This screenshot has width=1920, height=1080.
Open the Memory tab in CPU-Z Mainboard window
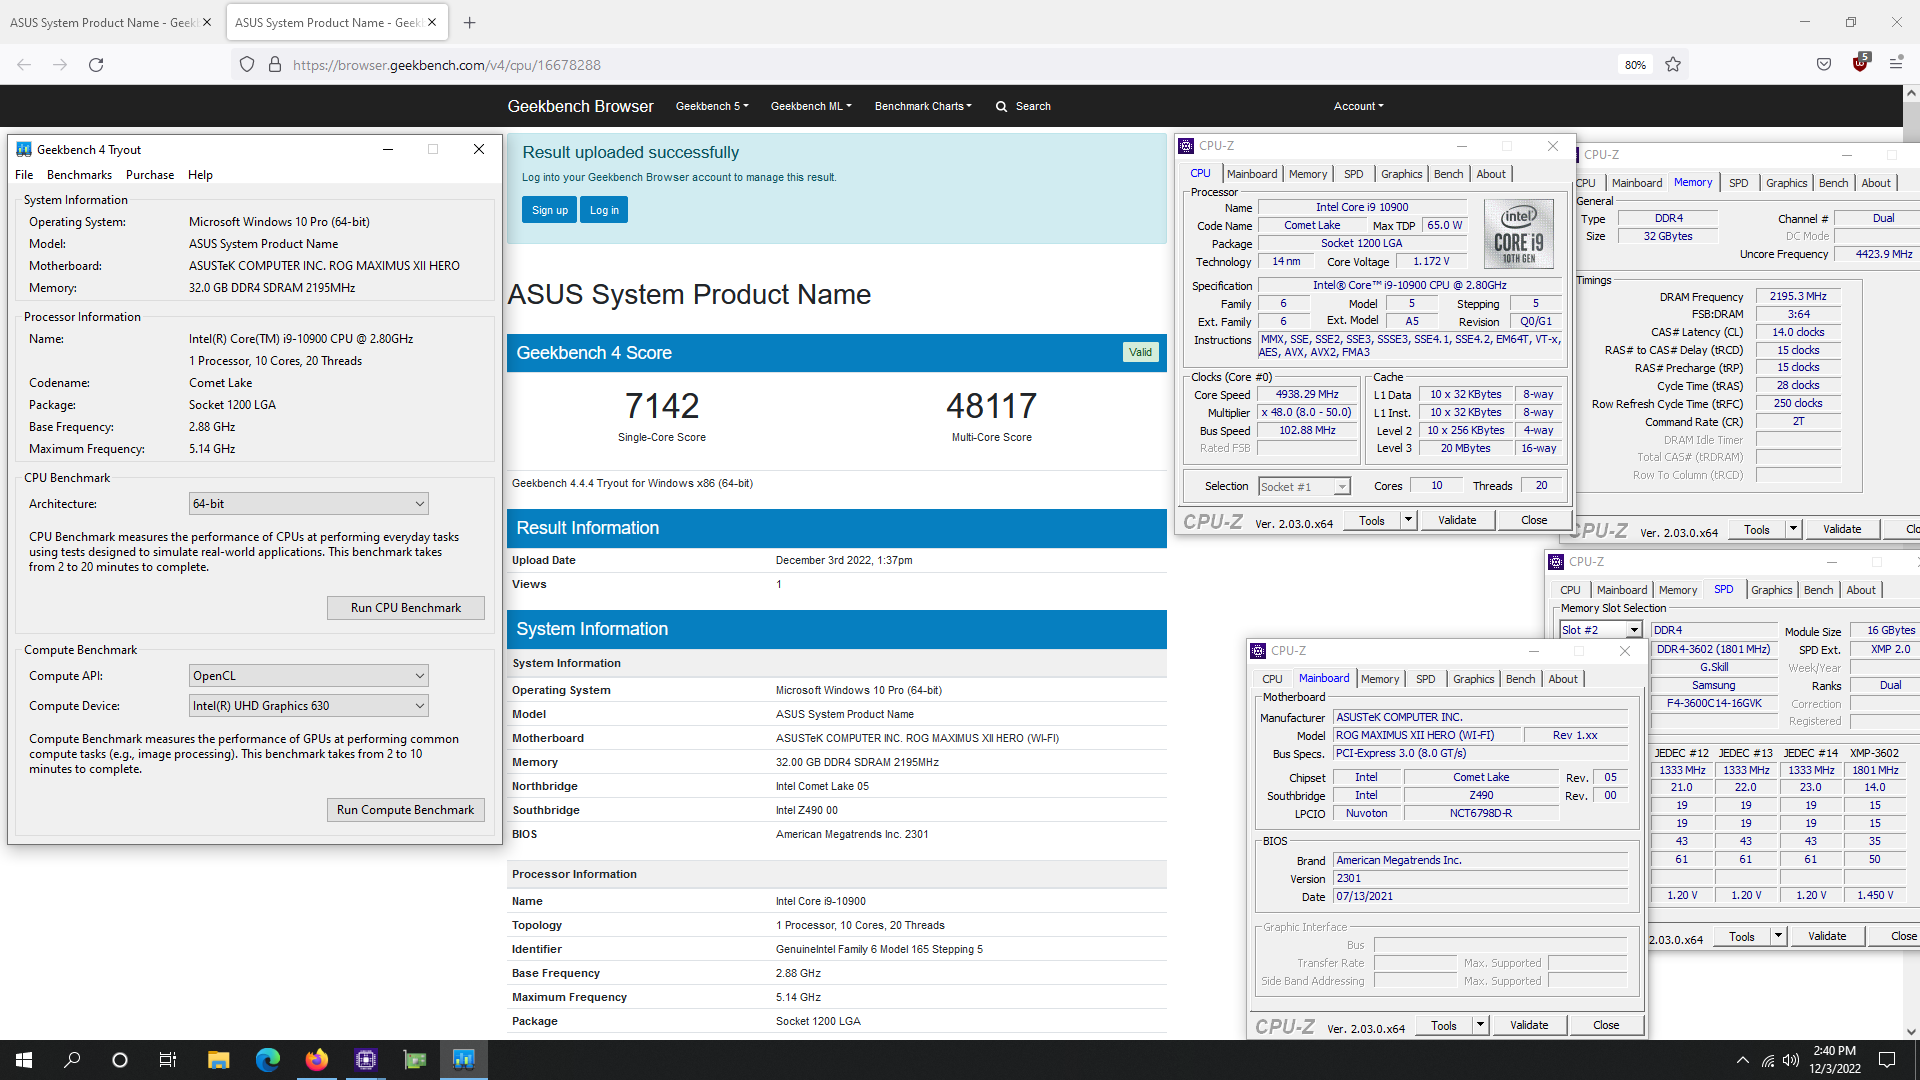pos(1380,679)
